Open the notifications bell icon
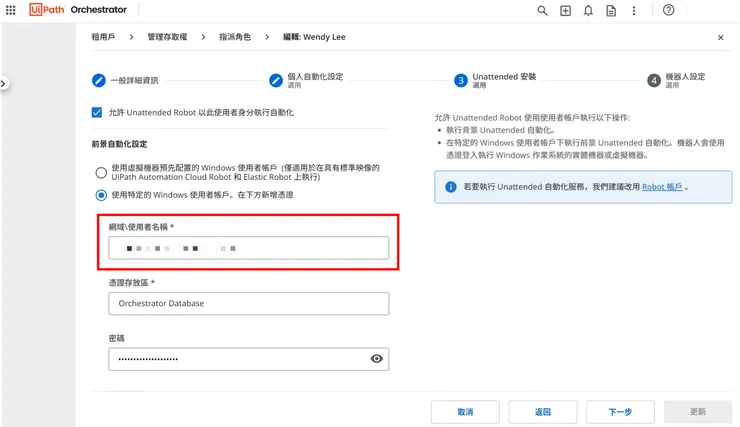Screen dimensions: 740x427 588,10
